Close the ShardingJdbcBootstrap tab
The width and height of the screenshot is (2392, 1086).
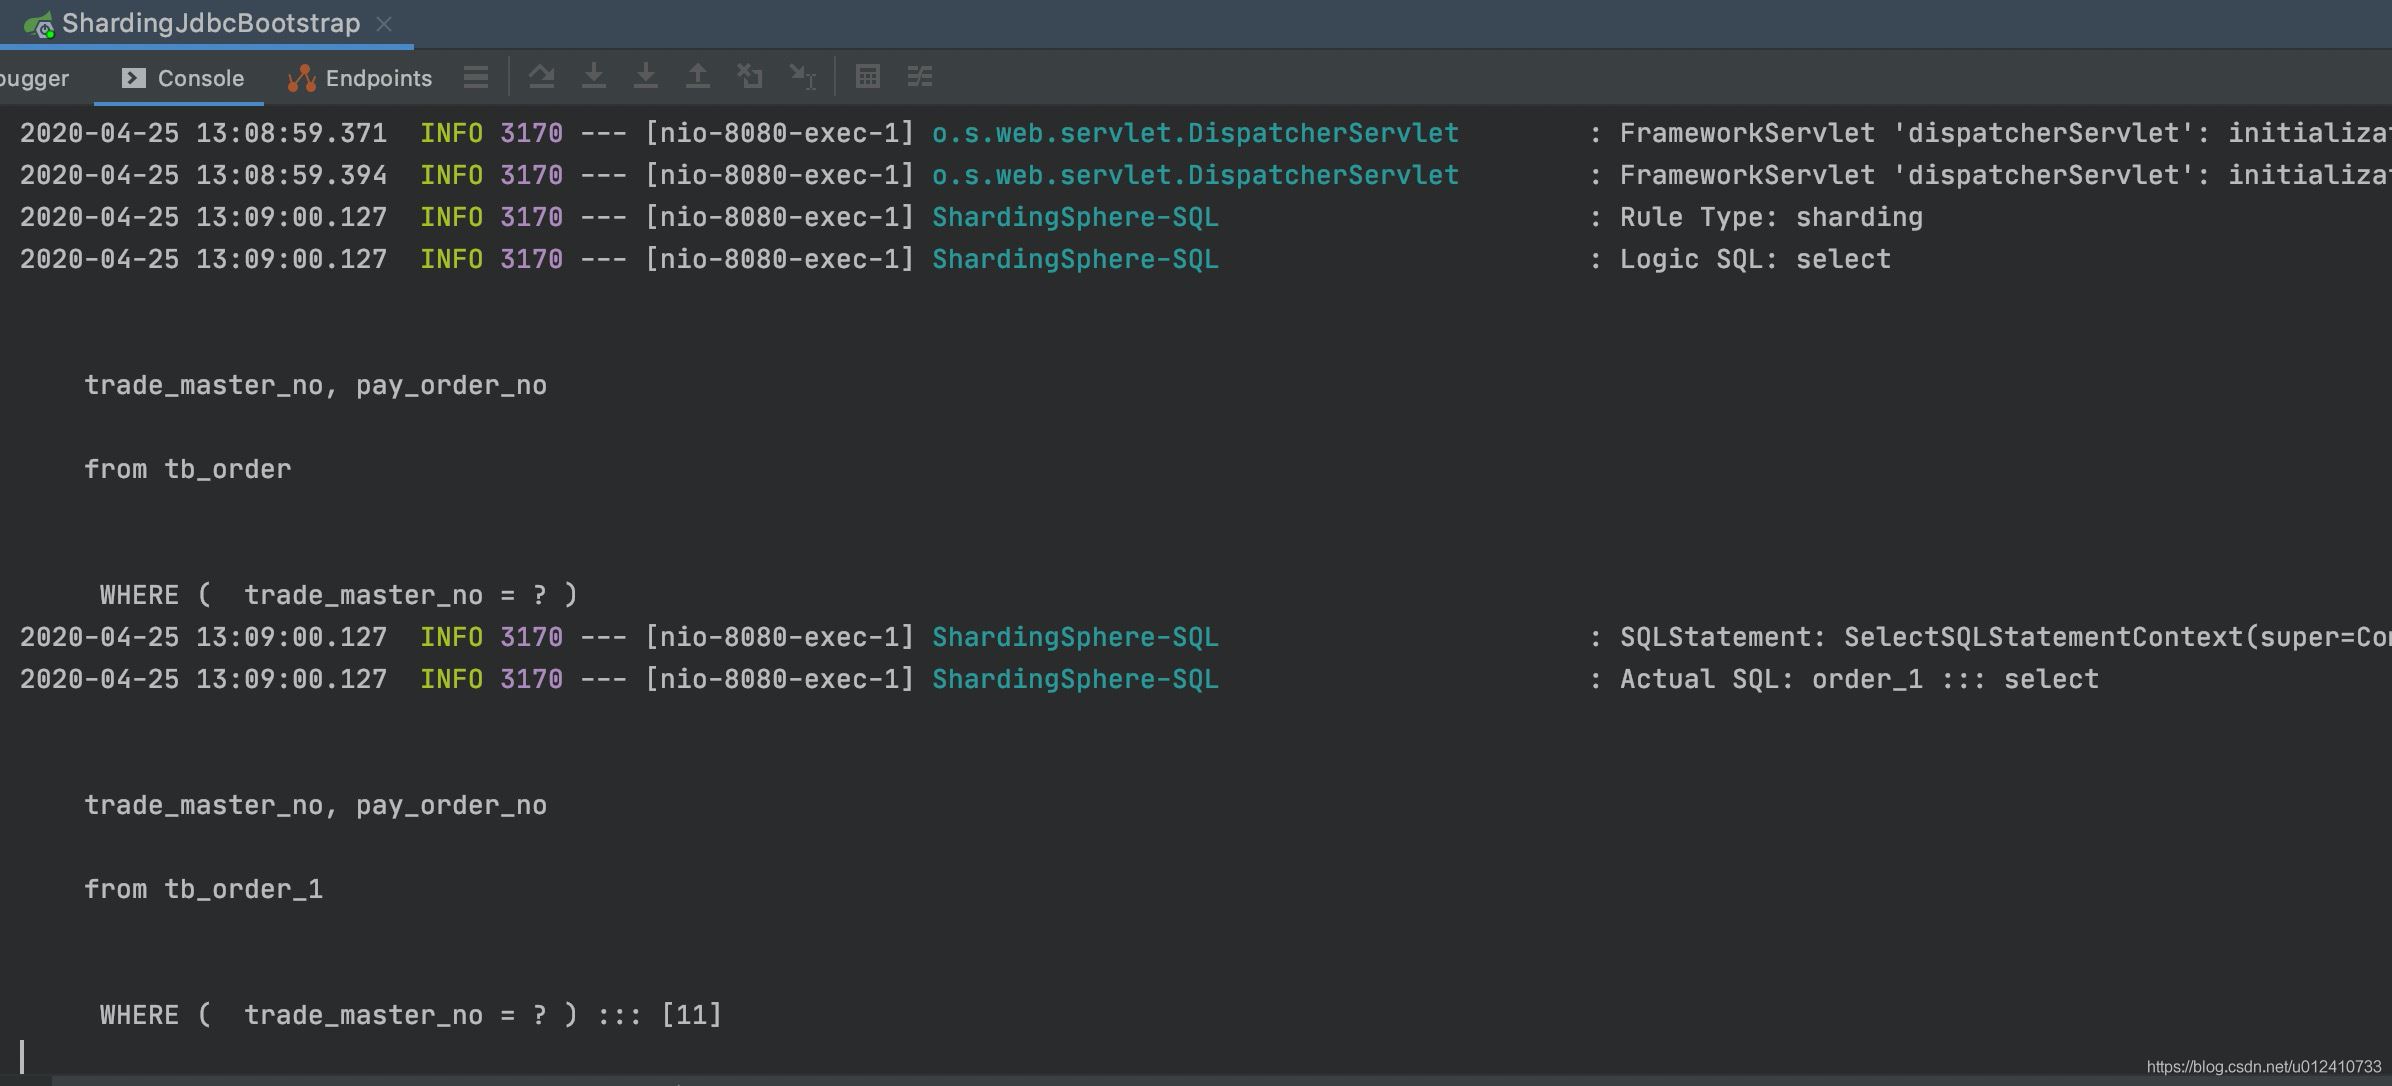(x=384, y=24)
